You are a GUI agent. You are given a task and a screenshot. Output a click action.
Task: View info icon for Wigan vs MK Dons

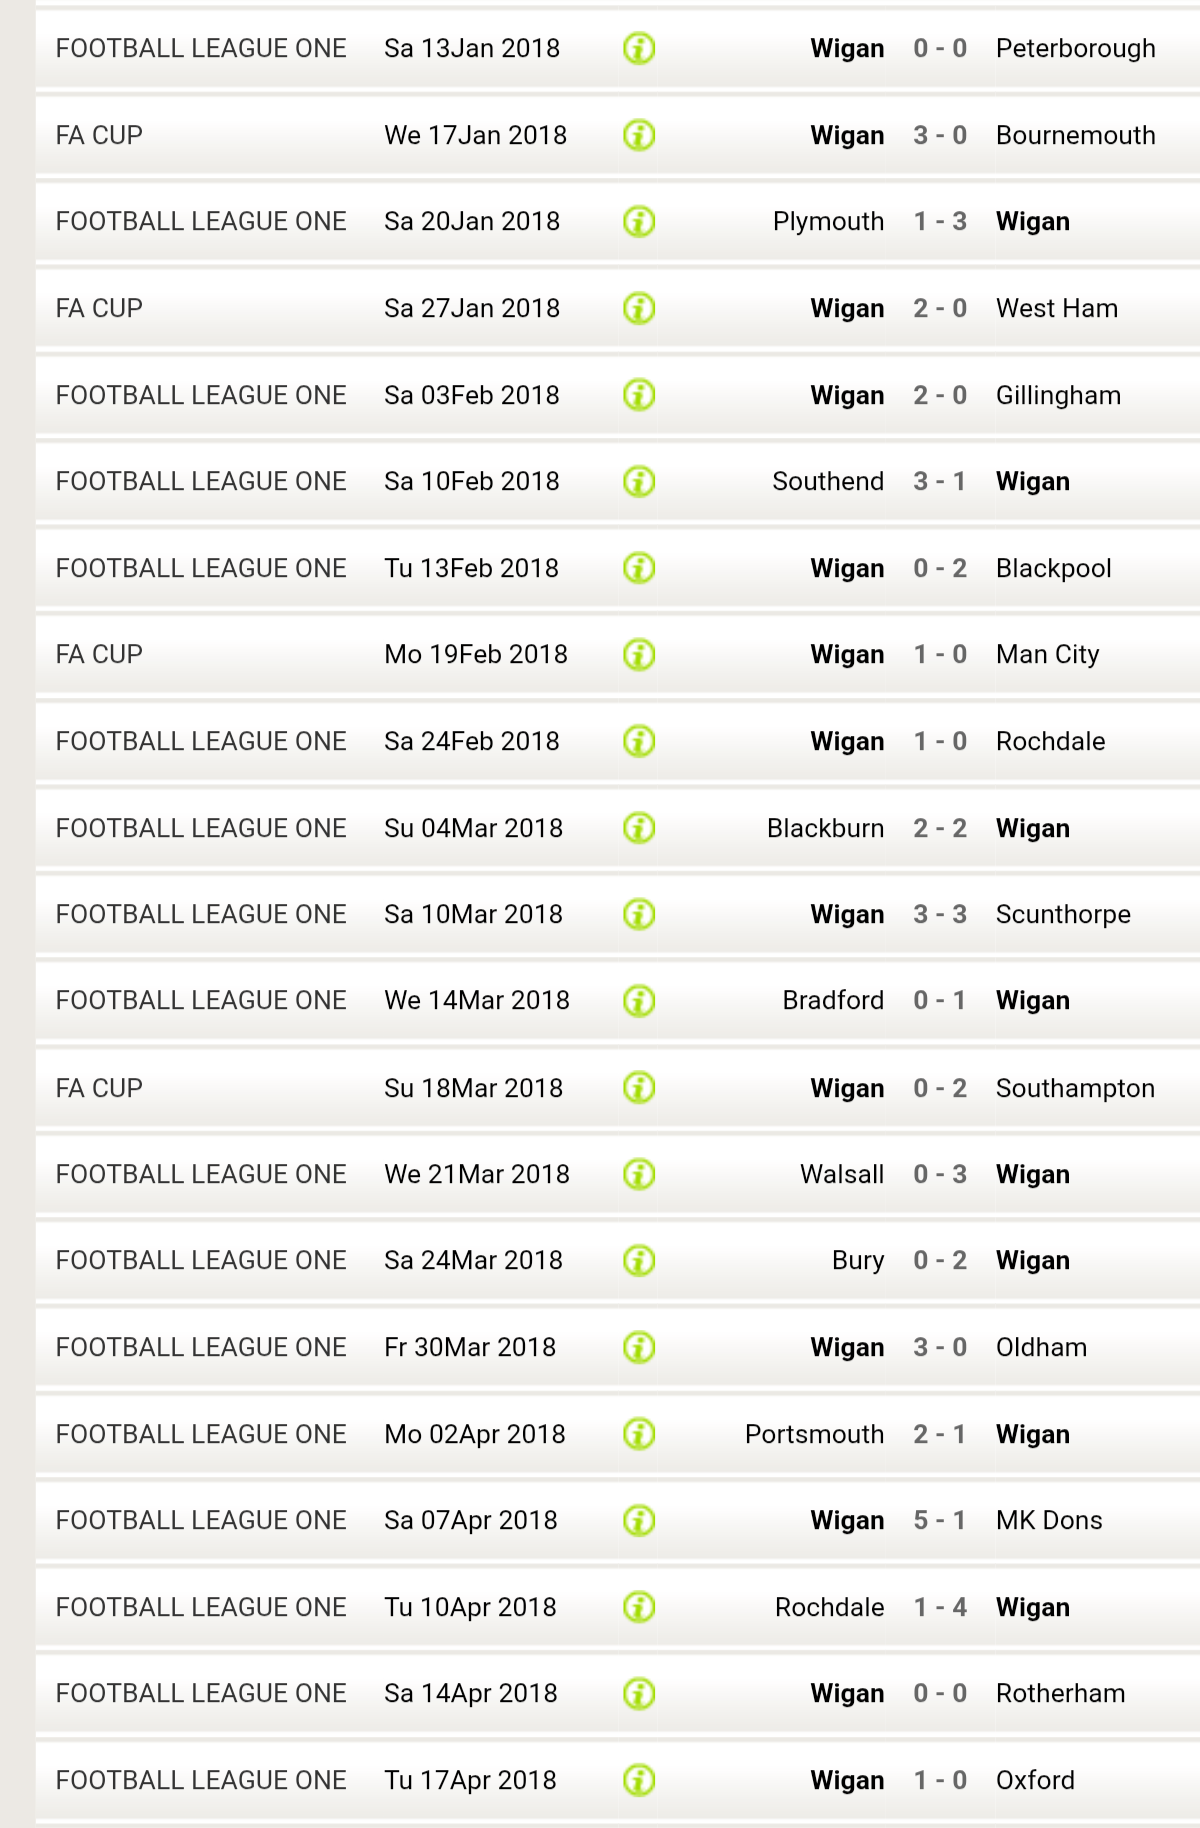point(639,1521)
